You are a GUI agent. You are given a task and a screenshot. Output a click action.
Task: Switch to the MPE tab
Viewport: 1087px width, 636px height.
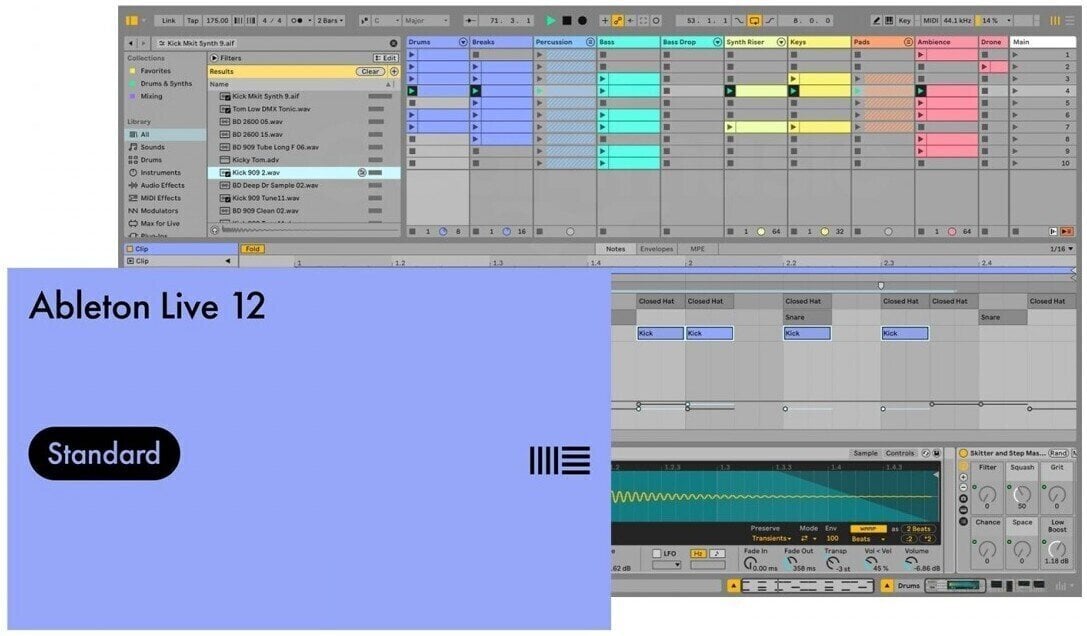pyautogui.click(x=697, y=249)
